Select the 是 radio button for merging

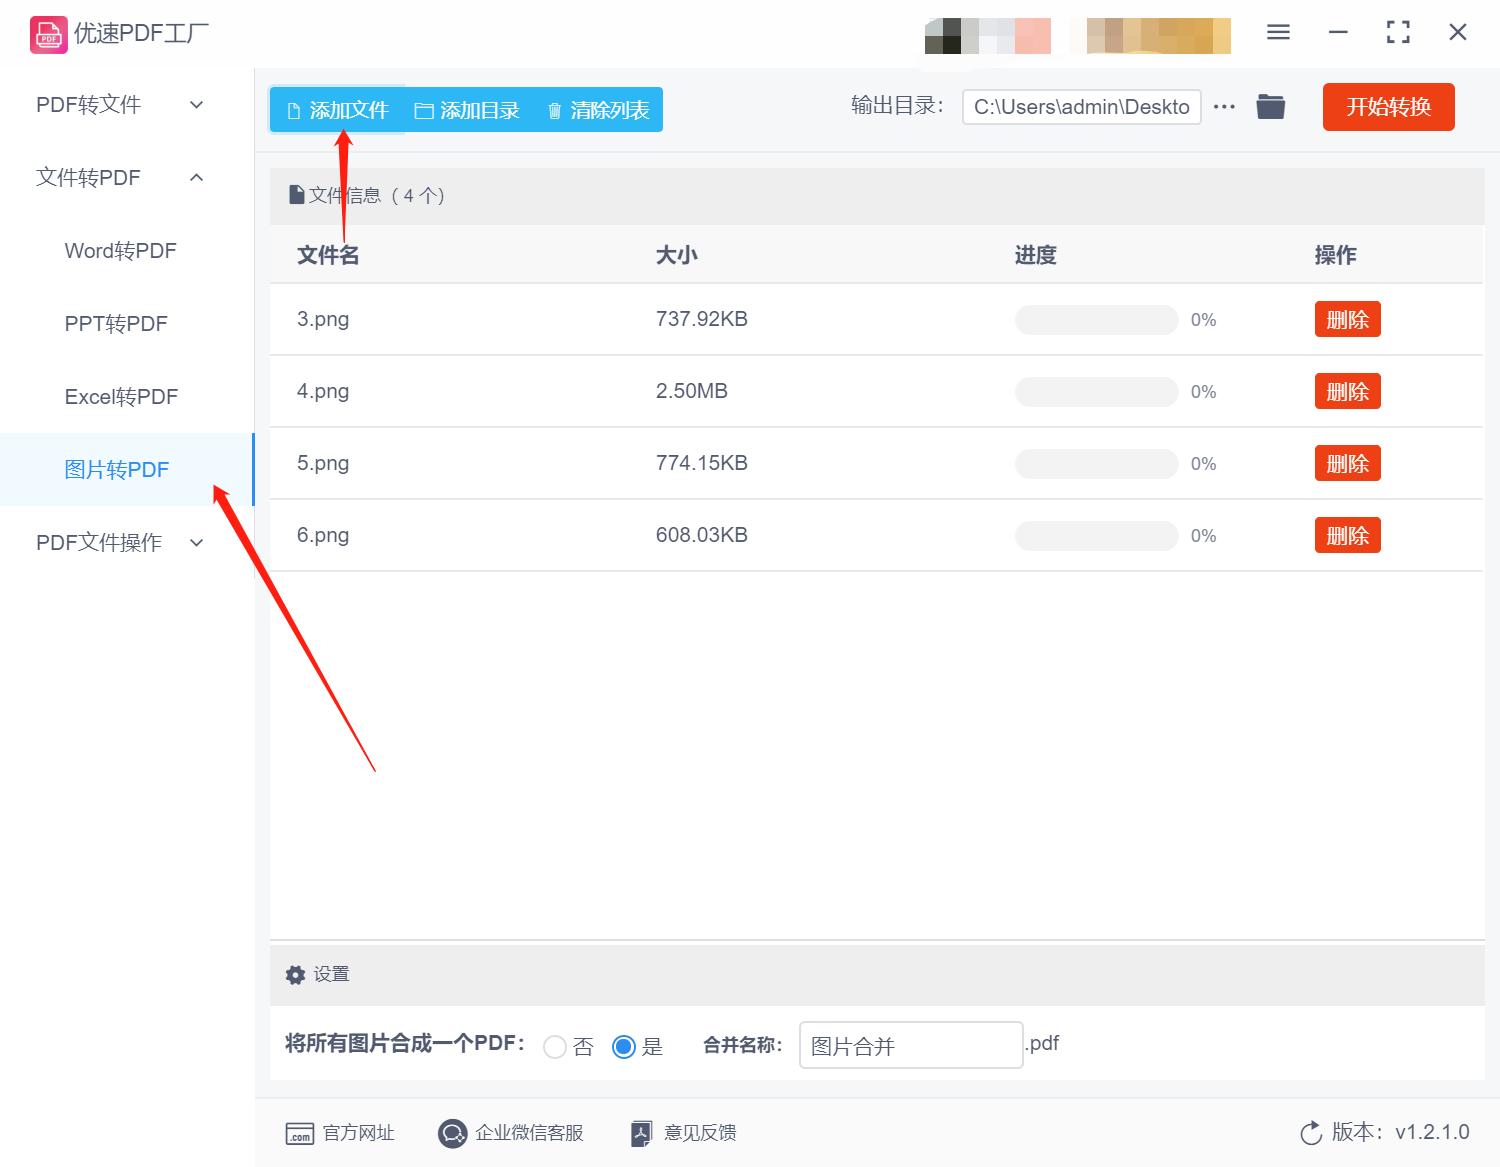point(624,1046)
